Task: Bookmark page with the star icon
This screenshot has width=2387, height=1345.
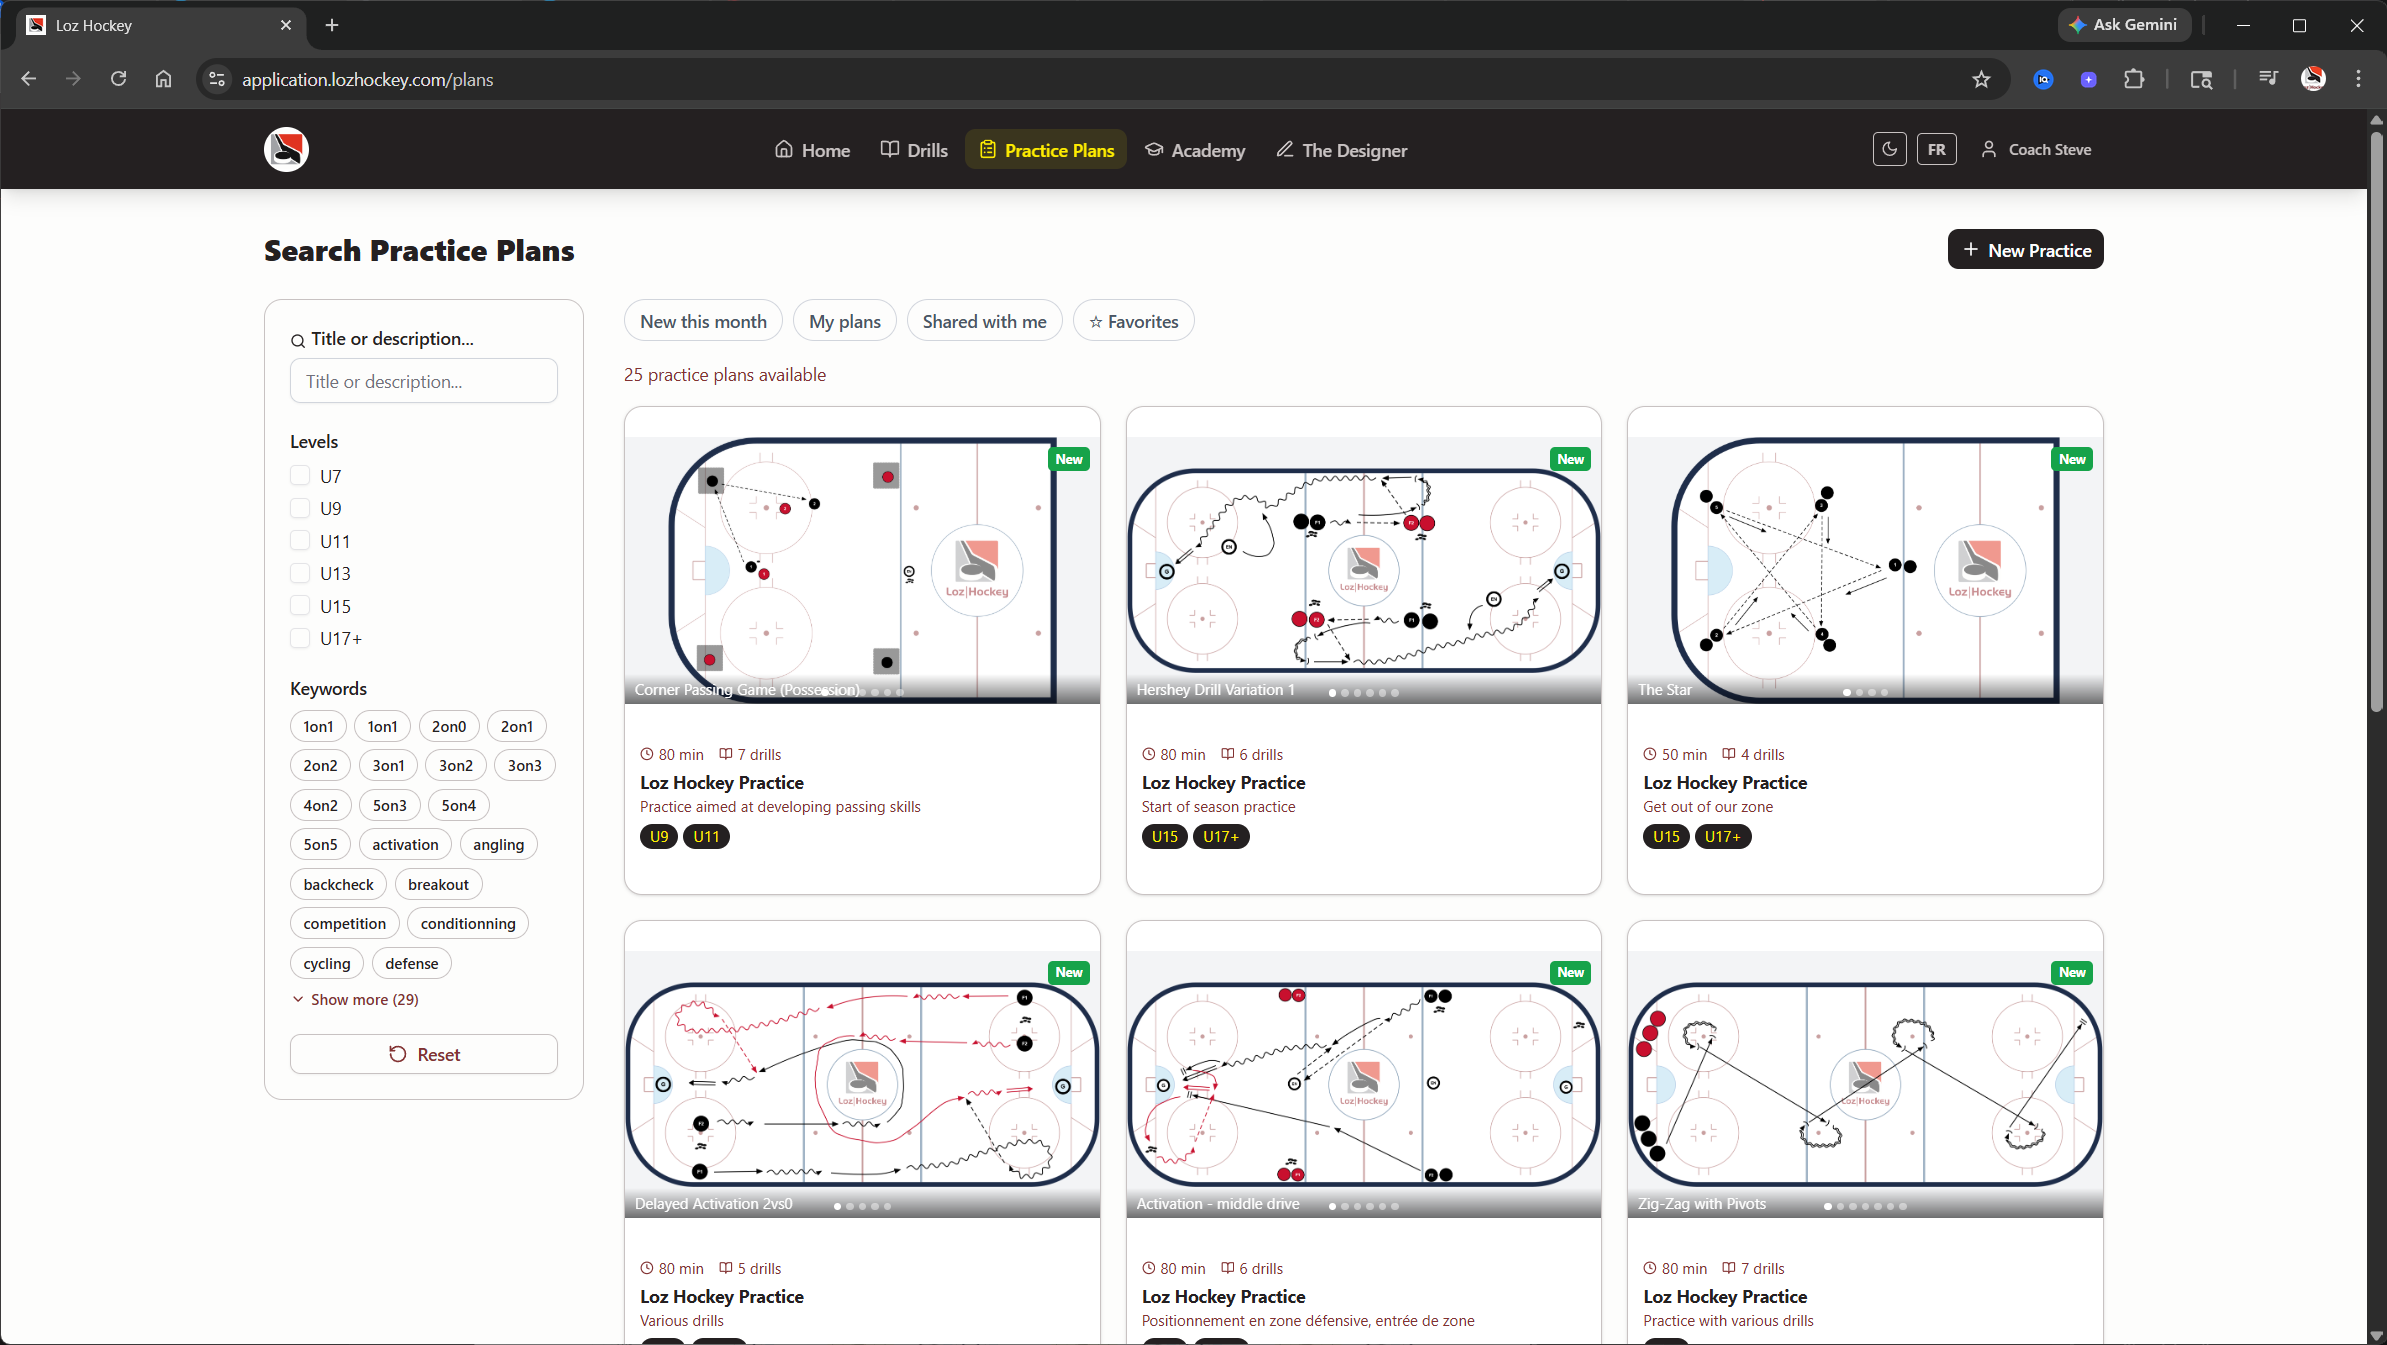Action: [x=1981, y=80]
